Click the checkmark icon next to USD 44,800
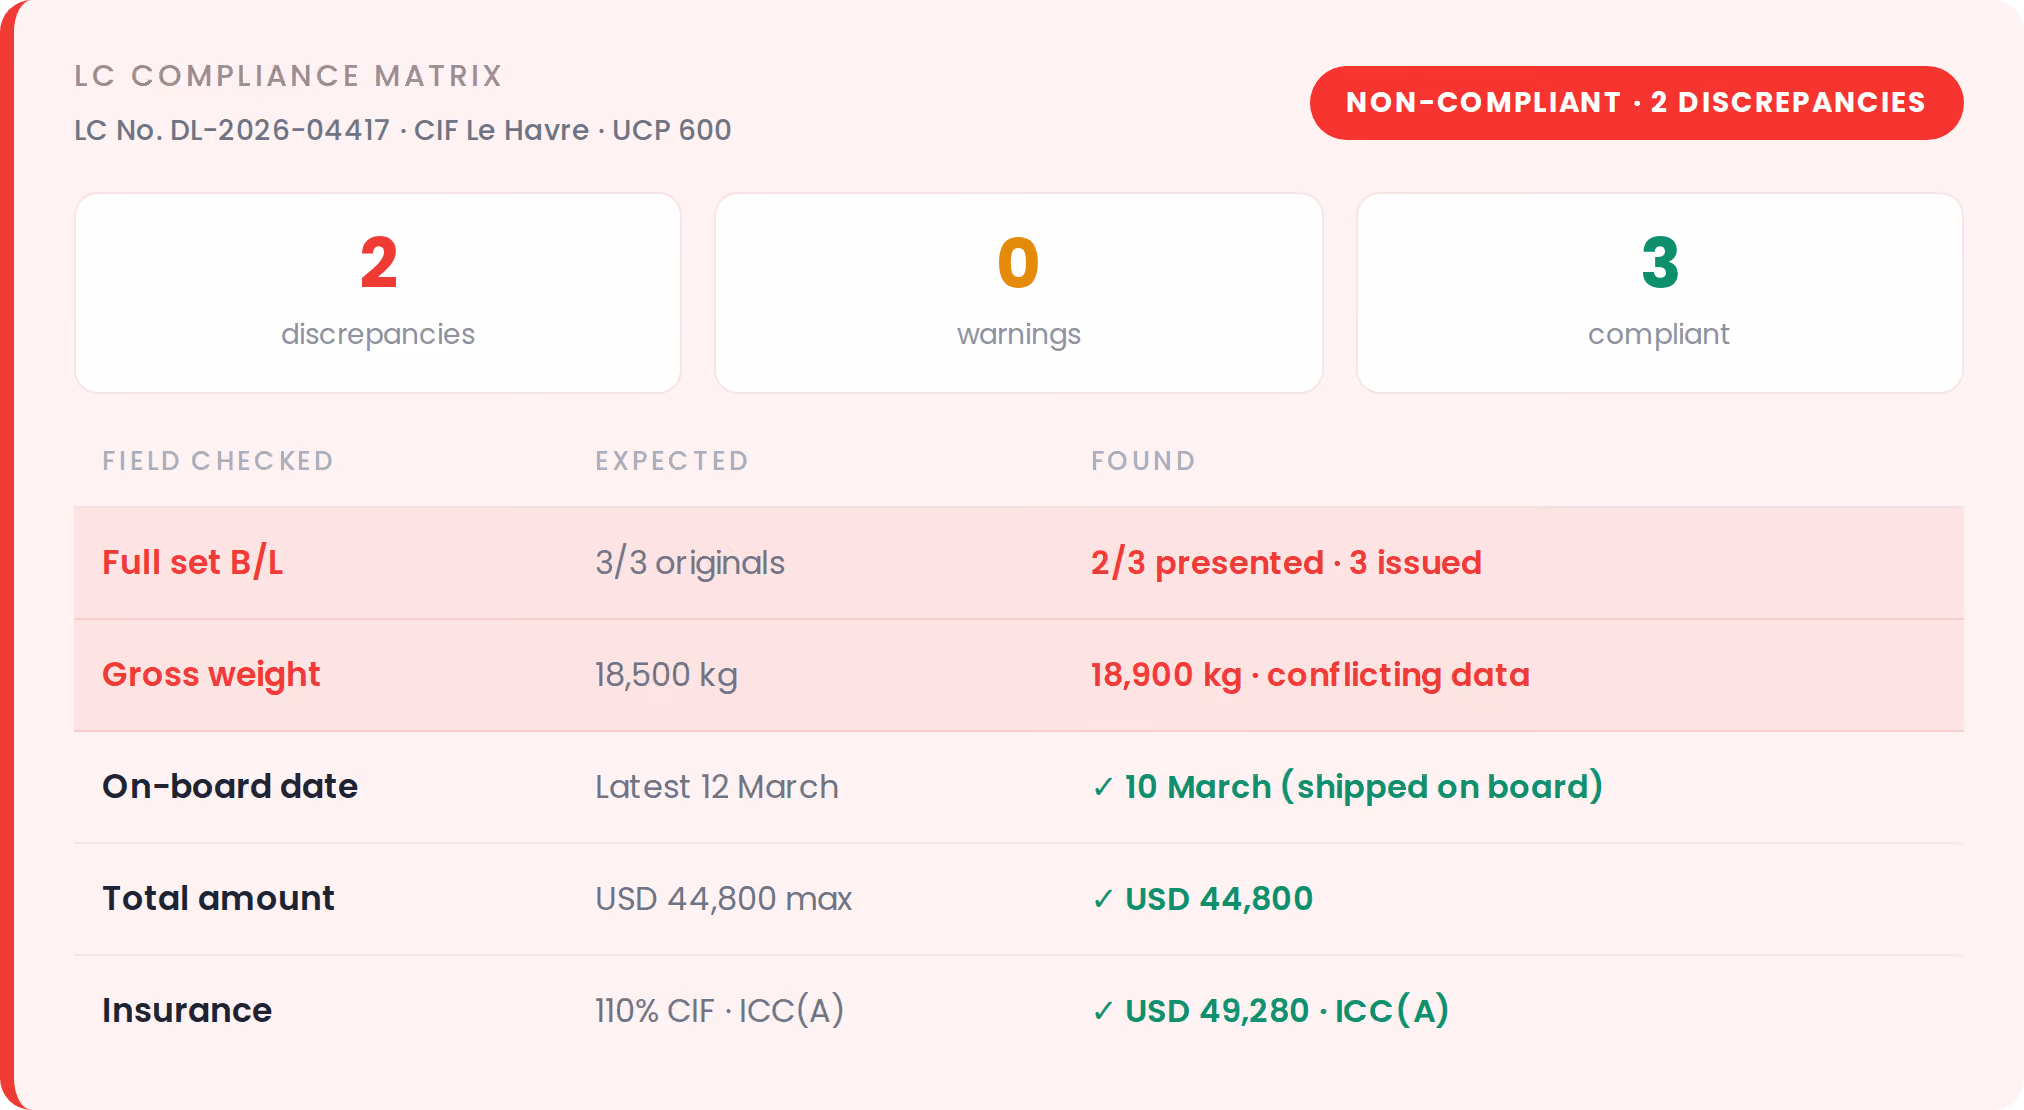 tap(1103, 900)
